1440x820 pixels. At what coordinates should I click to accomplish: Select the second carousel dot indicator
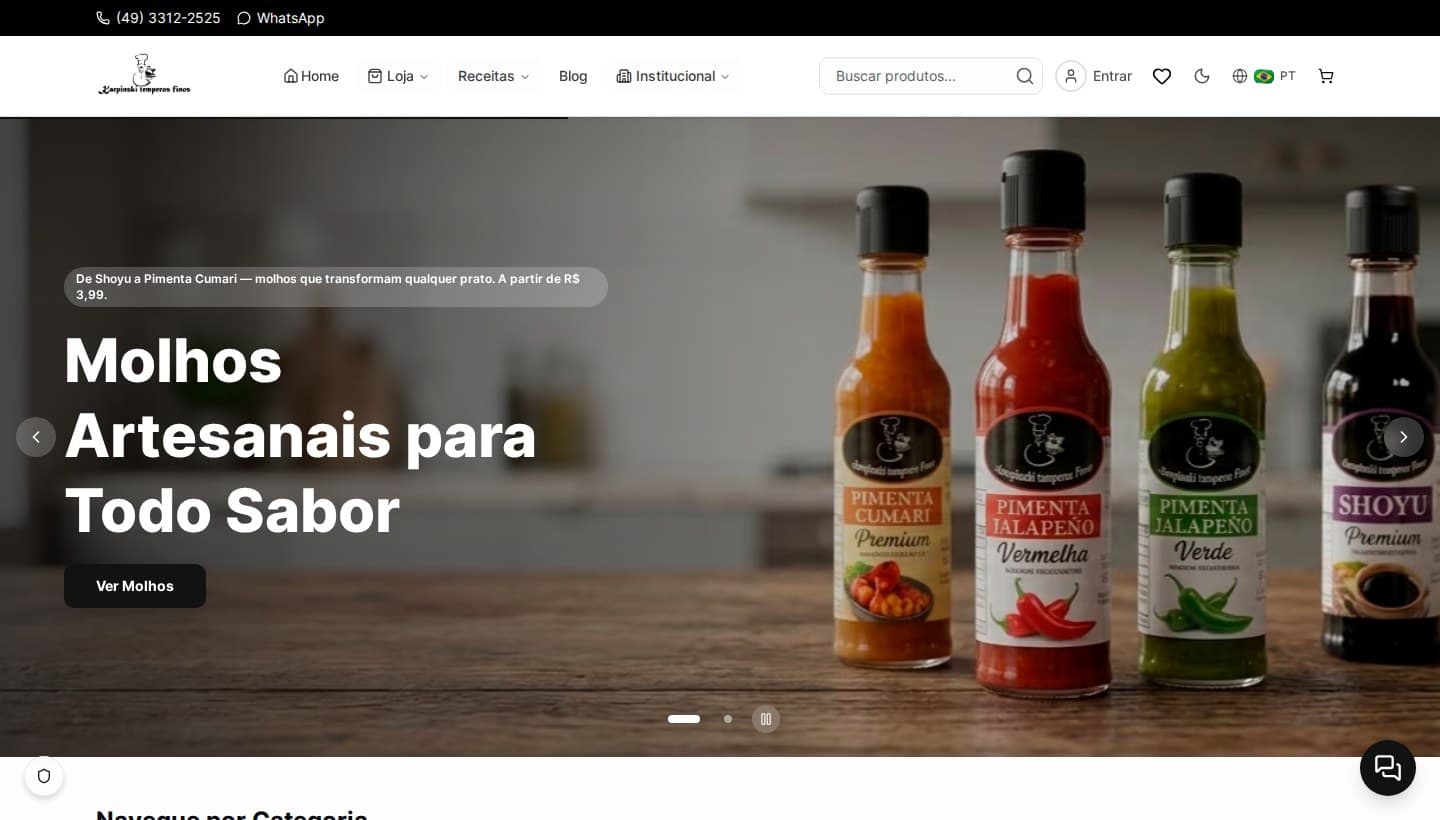coord(728,719)
